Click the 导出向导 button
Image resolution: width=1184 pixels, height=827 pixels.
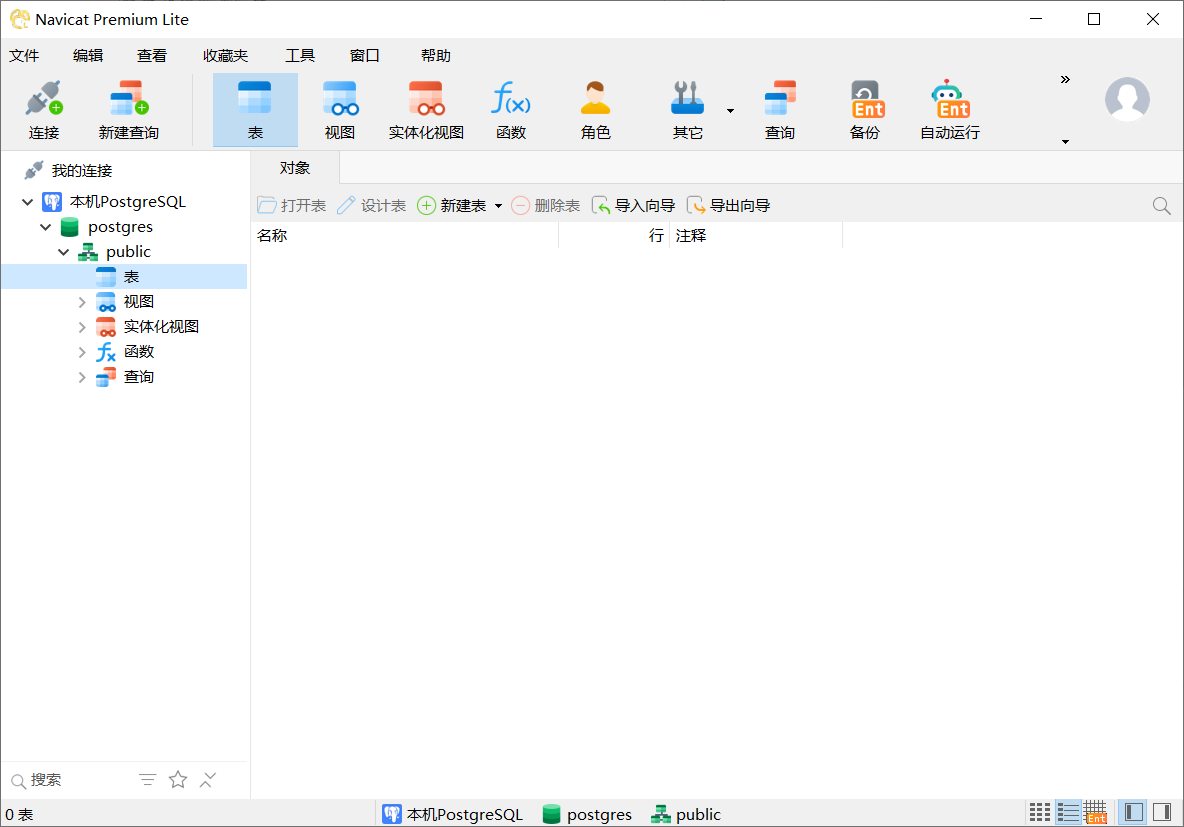click(728, 205)
